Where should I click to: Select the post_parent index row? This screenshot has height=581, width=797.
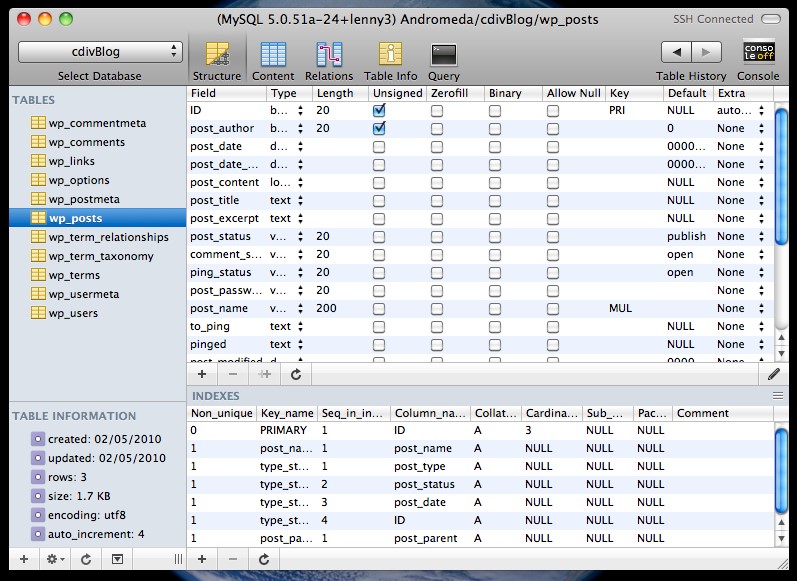[x=480, y=538]
